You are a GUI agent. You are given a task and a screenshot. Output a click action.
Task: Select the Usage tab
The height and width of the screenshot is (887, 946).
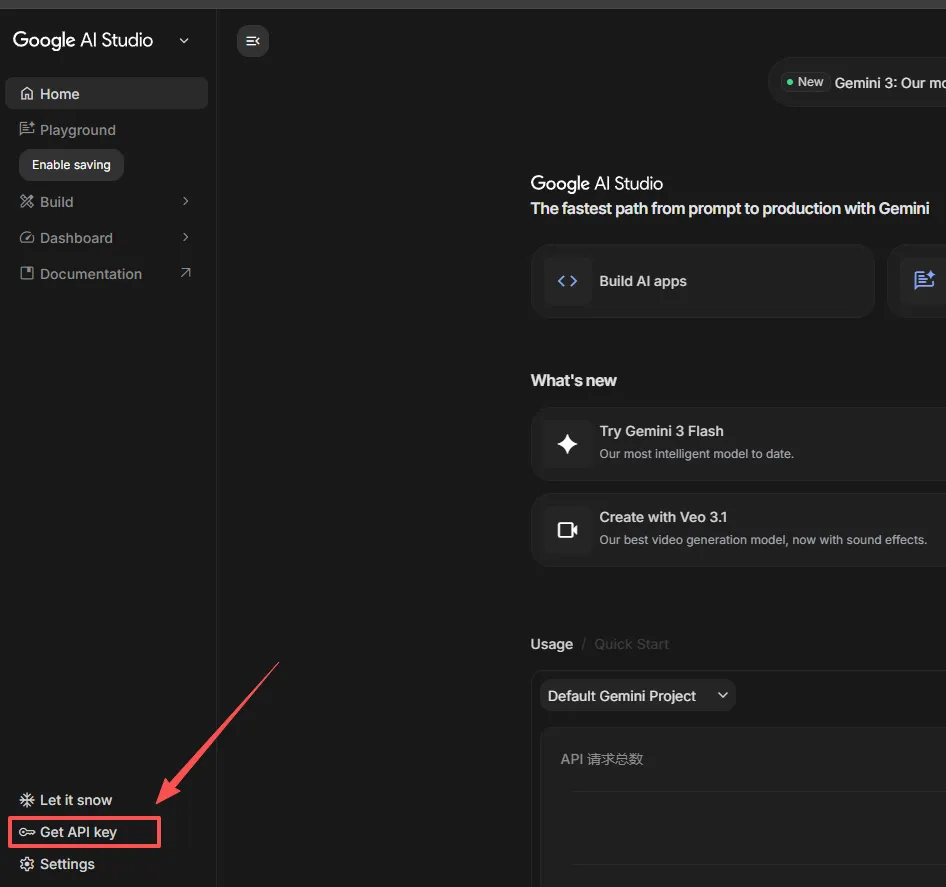click(551, 644)
